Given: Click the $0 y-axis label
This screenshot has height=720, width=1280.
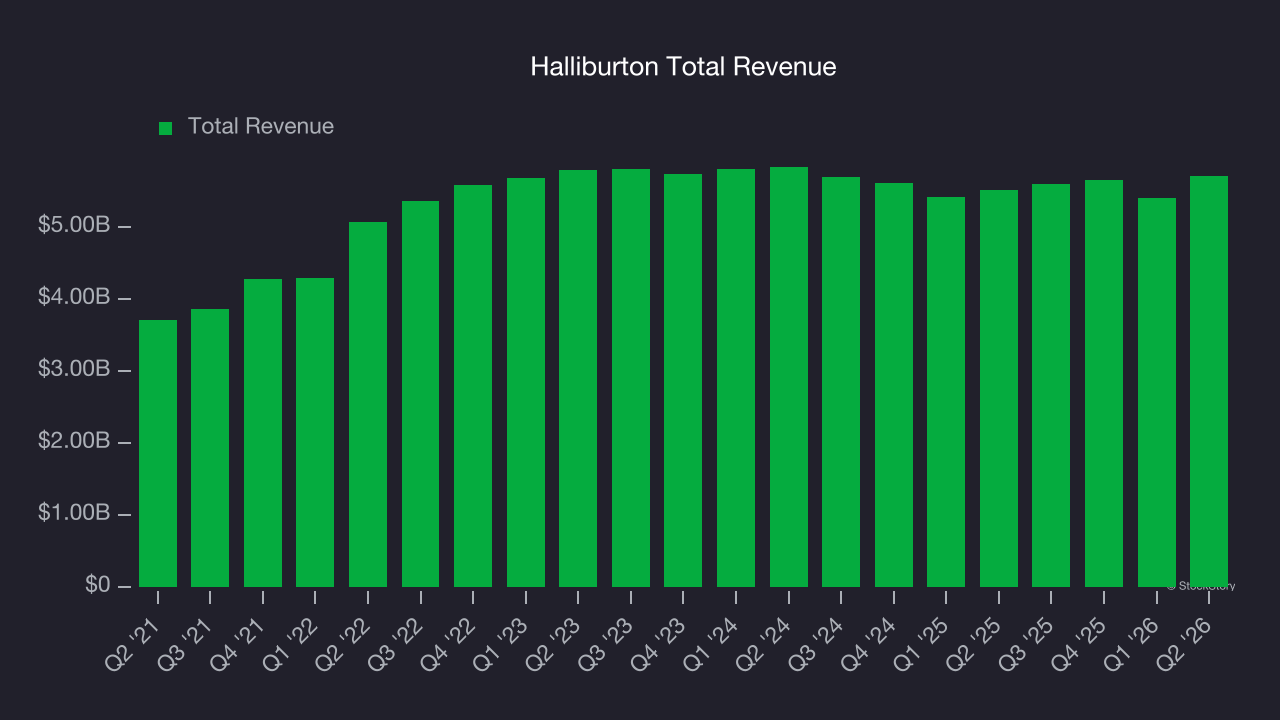Looking at the screenshot, I should pyautogui.click(x=97, y=586).
